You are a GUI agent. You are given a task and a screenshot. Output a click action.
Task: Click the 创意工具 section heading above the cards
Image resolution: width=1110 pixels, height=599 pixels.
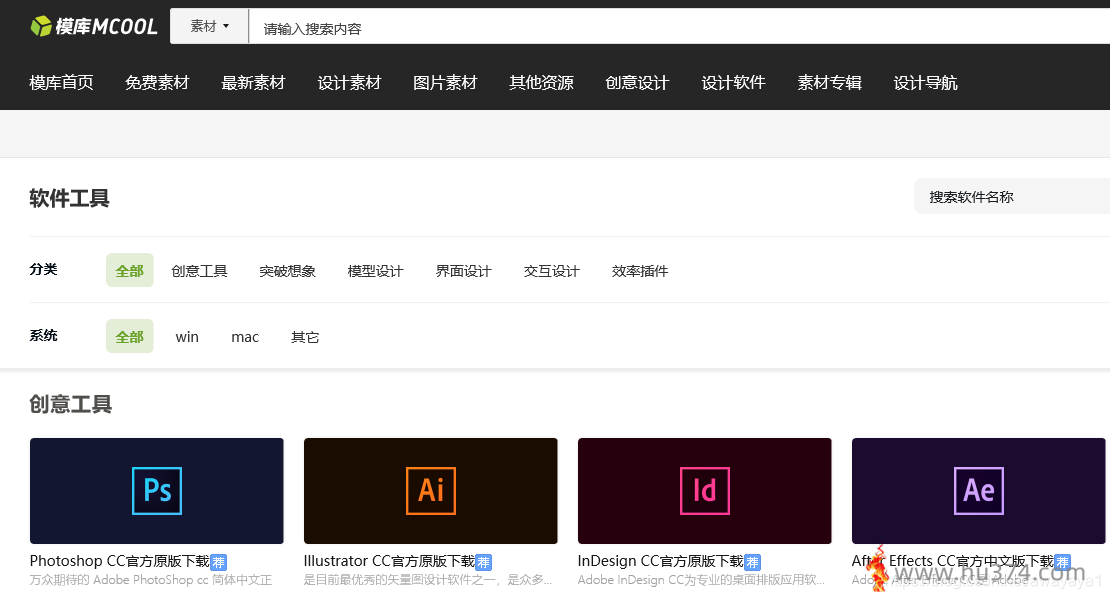(x=71, y=404)
